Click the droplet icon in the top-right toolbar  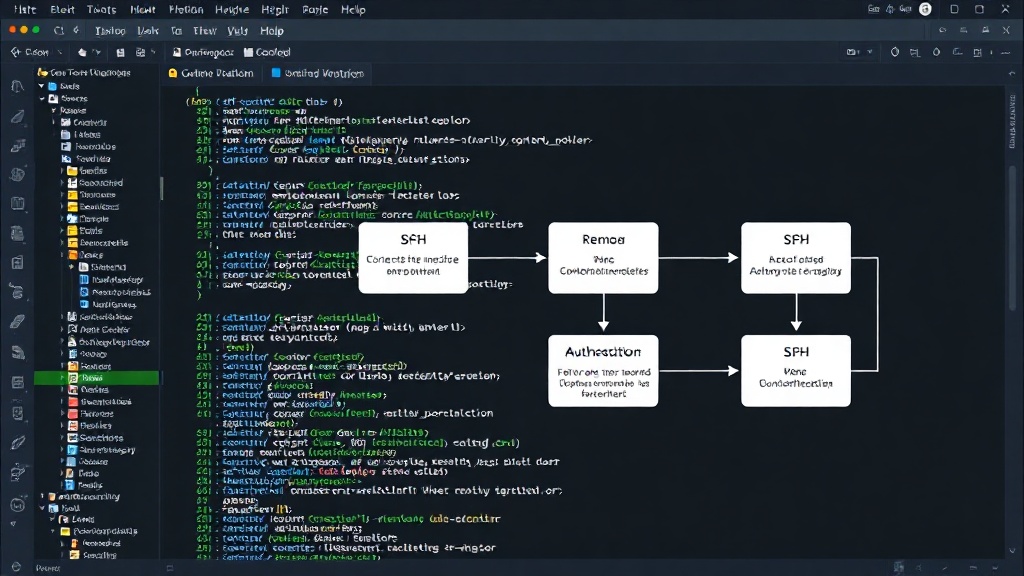pos(936,52)
